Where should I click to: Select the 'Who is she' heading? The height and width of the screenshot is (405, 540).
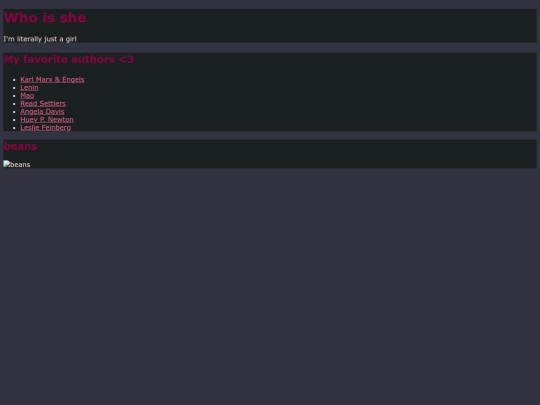pyautogui.click(x=45, y=18)
